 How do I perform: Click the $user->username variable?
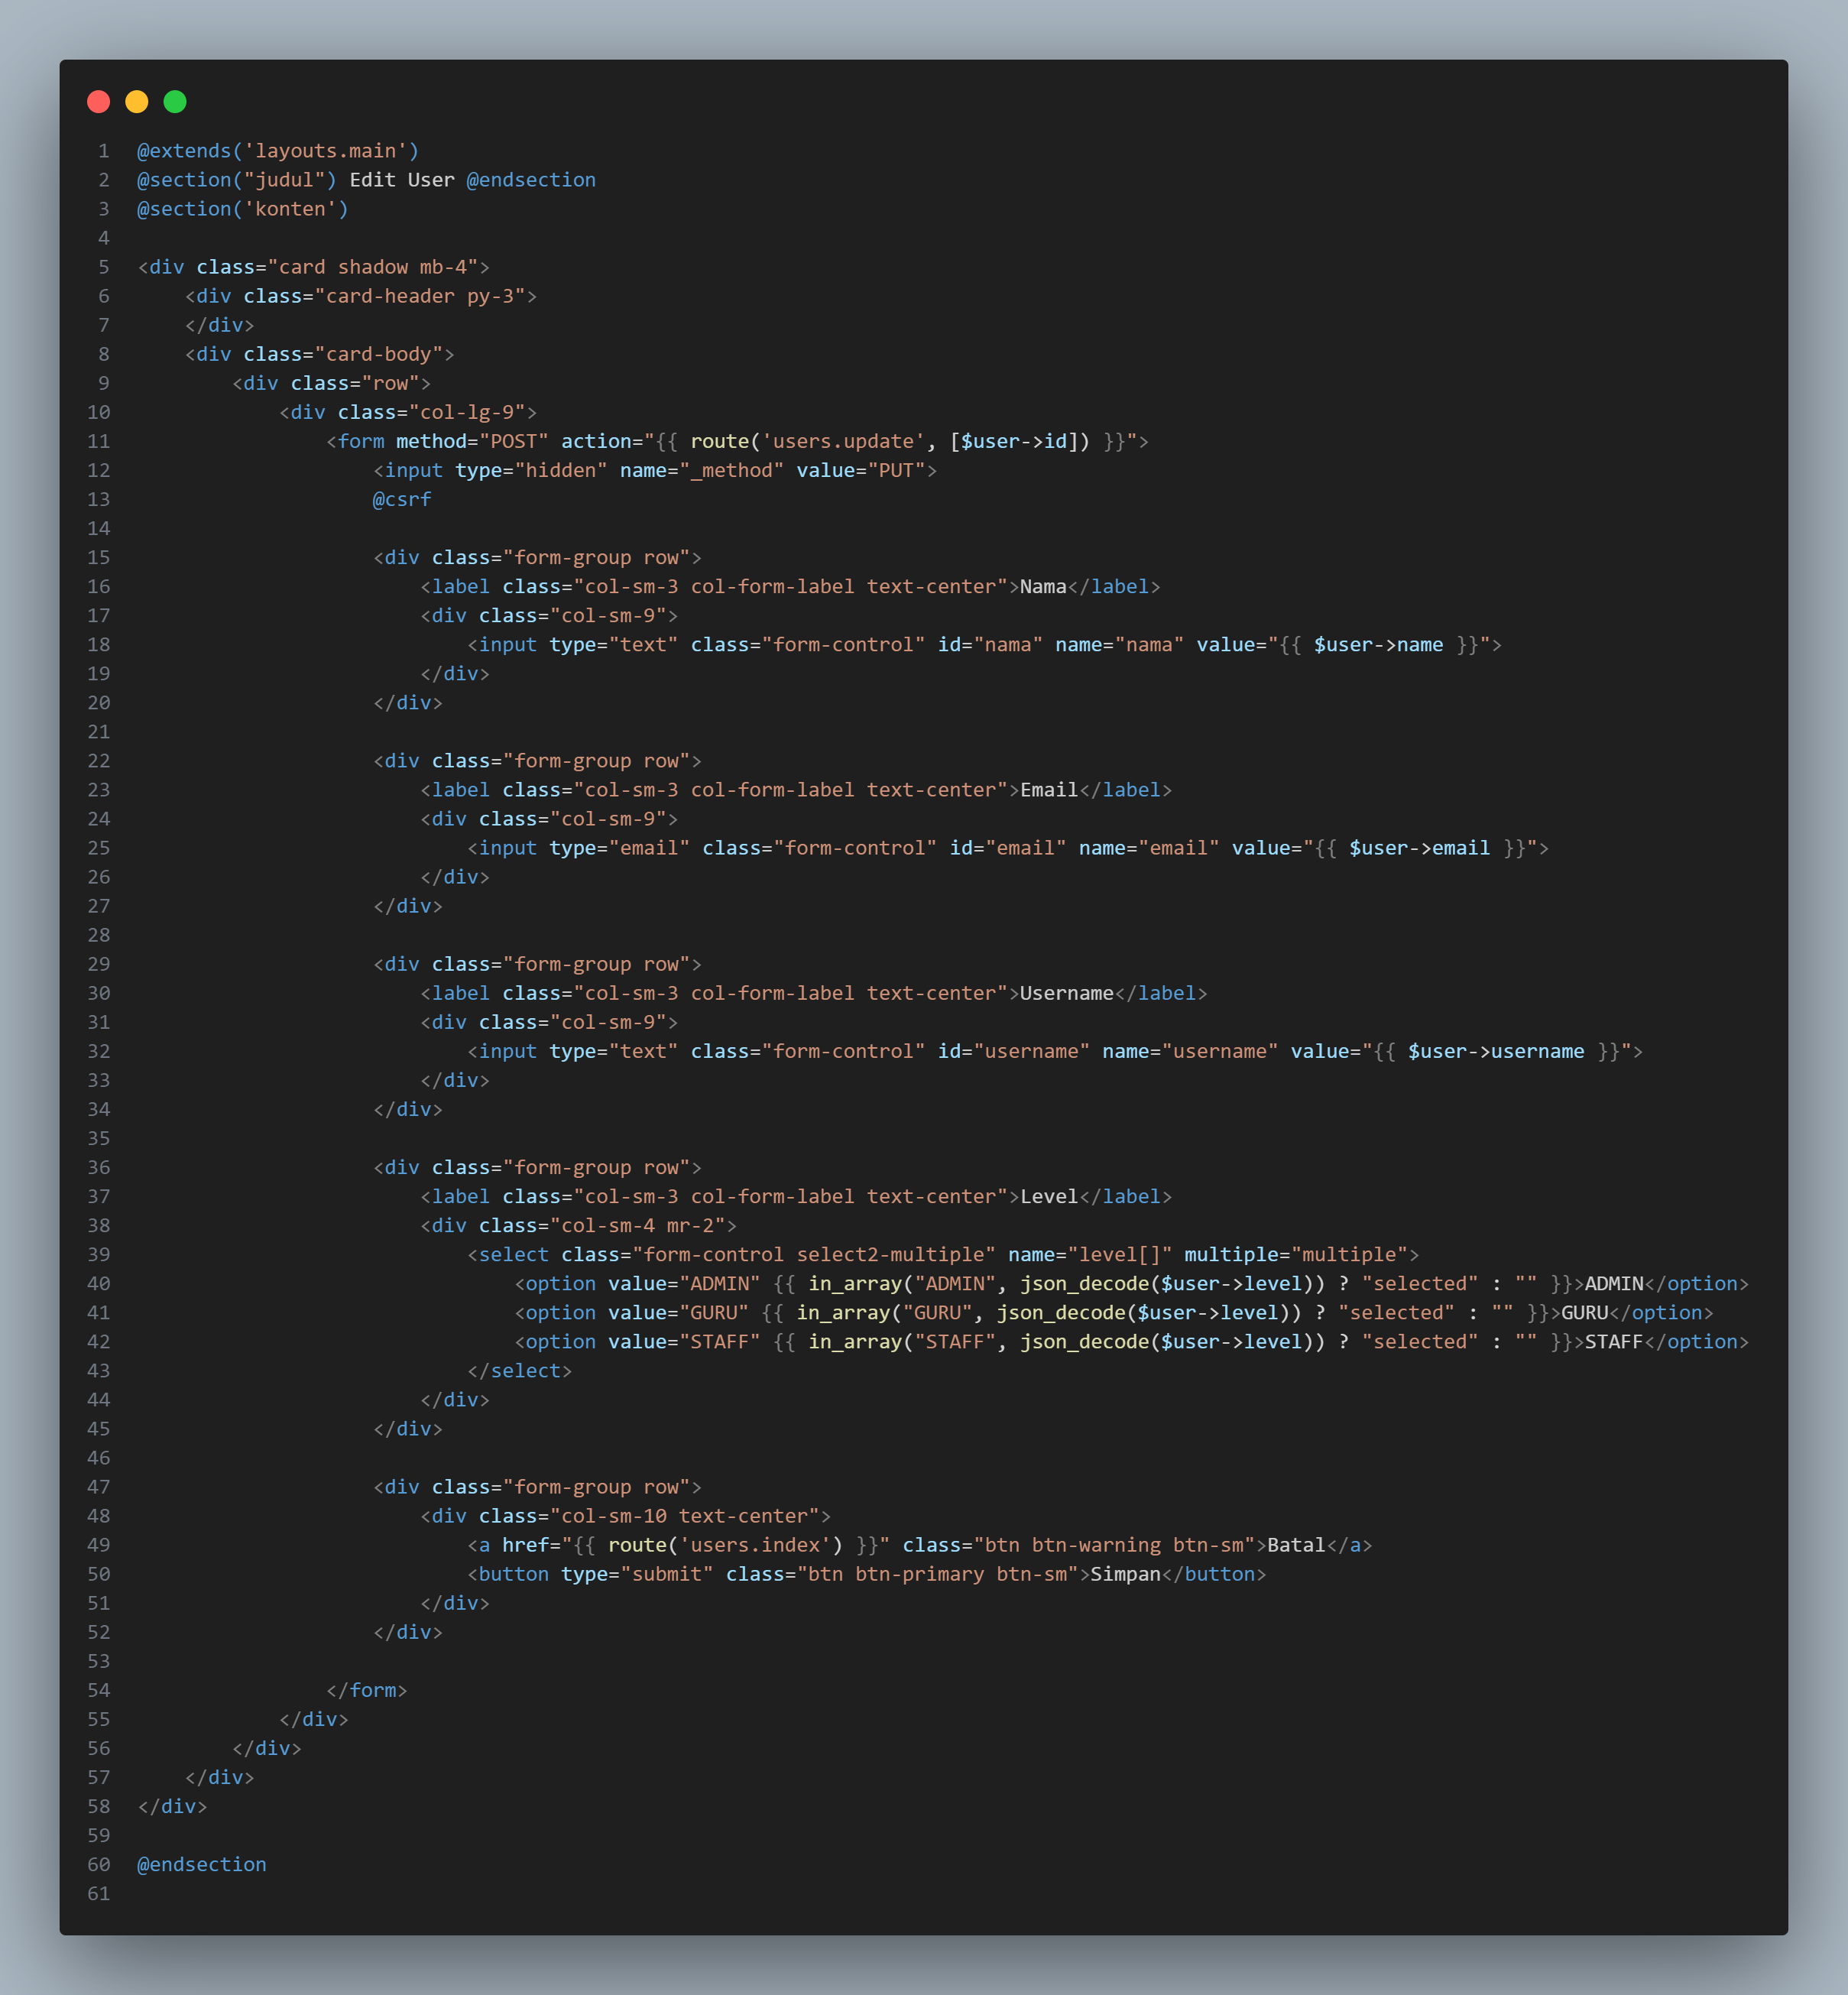pos(1496,1051)
